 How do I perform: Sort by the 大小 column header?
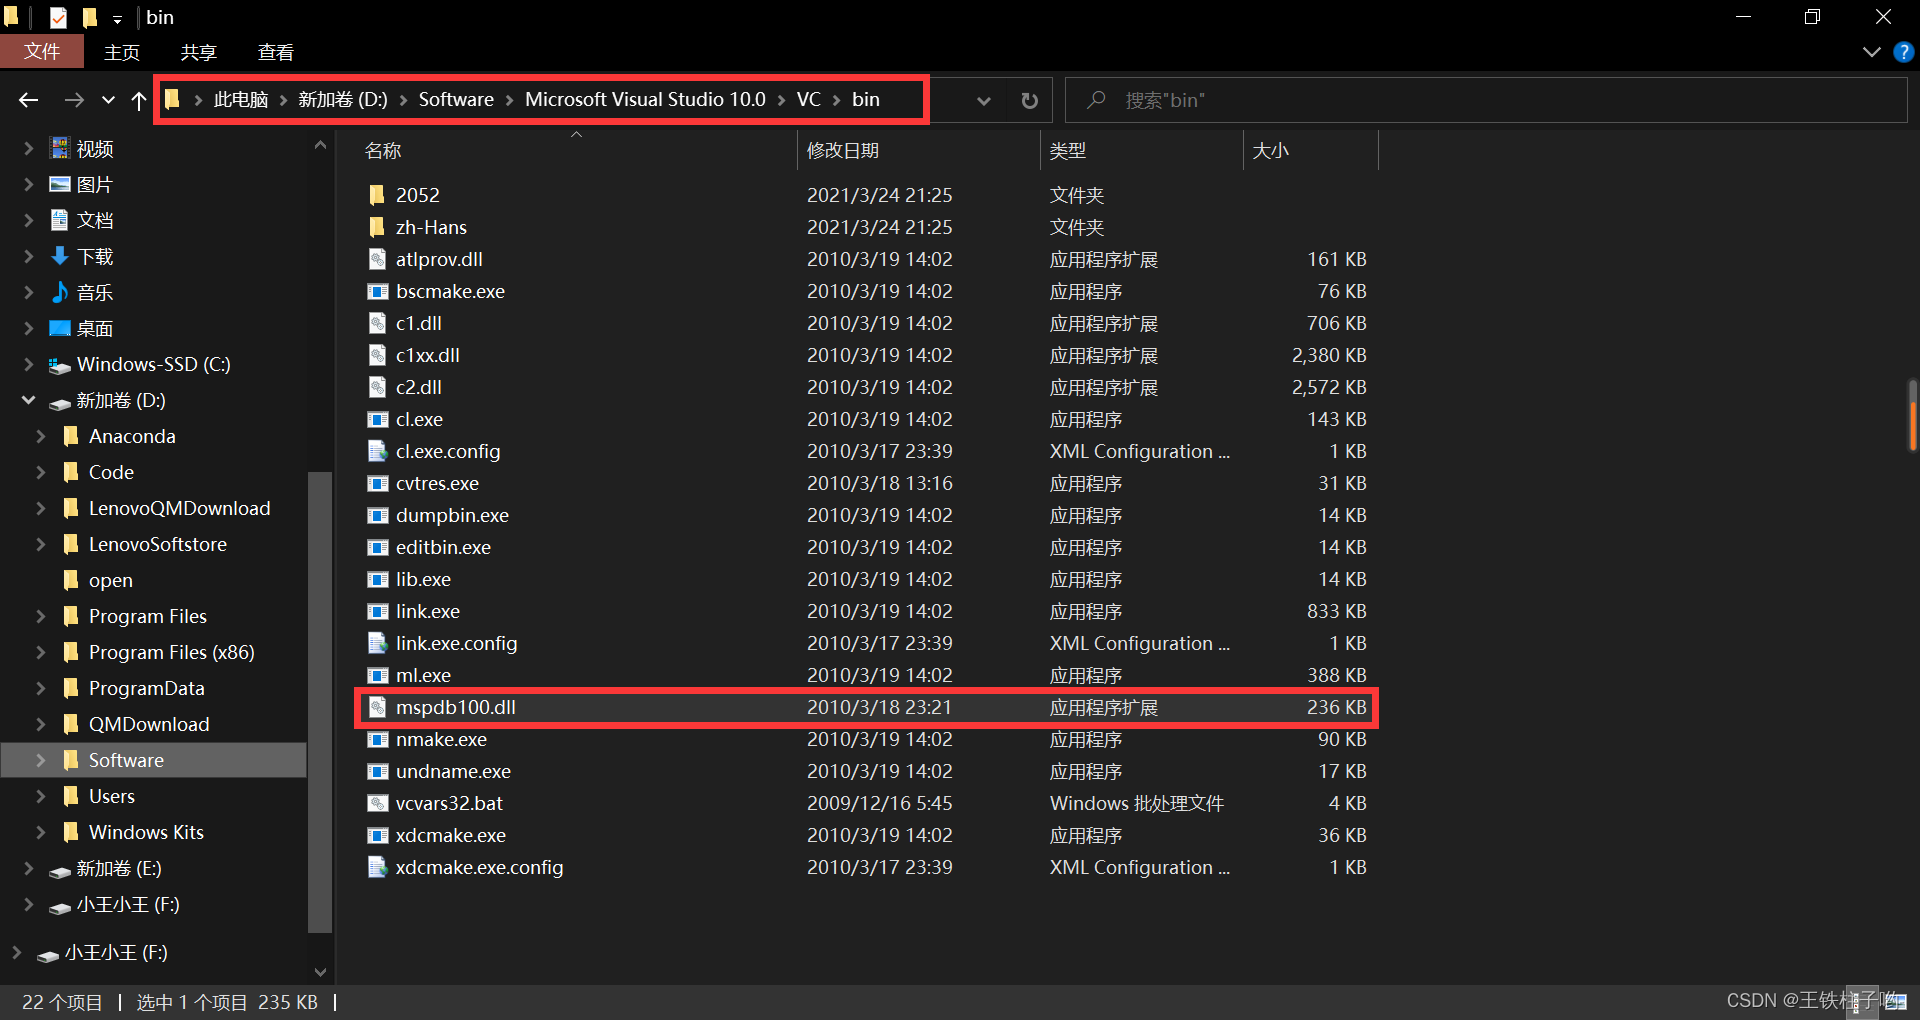1271,150
